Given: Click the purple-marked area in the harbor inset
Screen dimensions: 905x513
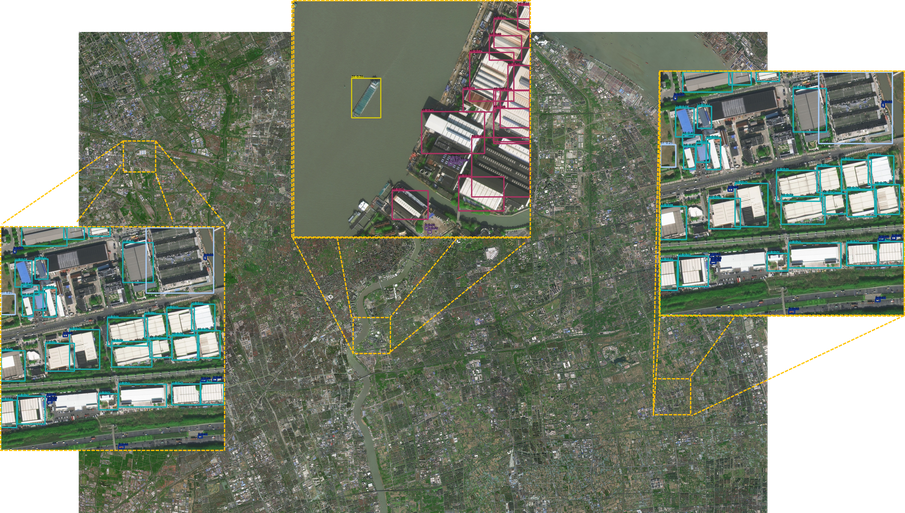Looking at the screenshot, I should click(x=453, y=162).
